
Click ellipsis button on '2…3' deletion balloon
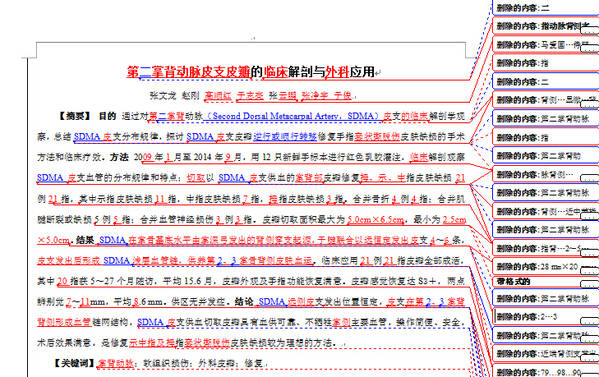(x=590, y=321)
